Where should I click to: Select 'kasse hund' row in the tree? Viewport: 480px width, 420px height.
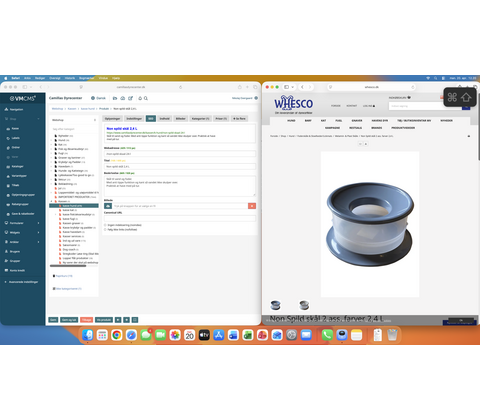74,206
